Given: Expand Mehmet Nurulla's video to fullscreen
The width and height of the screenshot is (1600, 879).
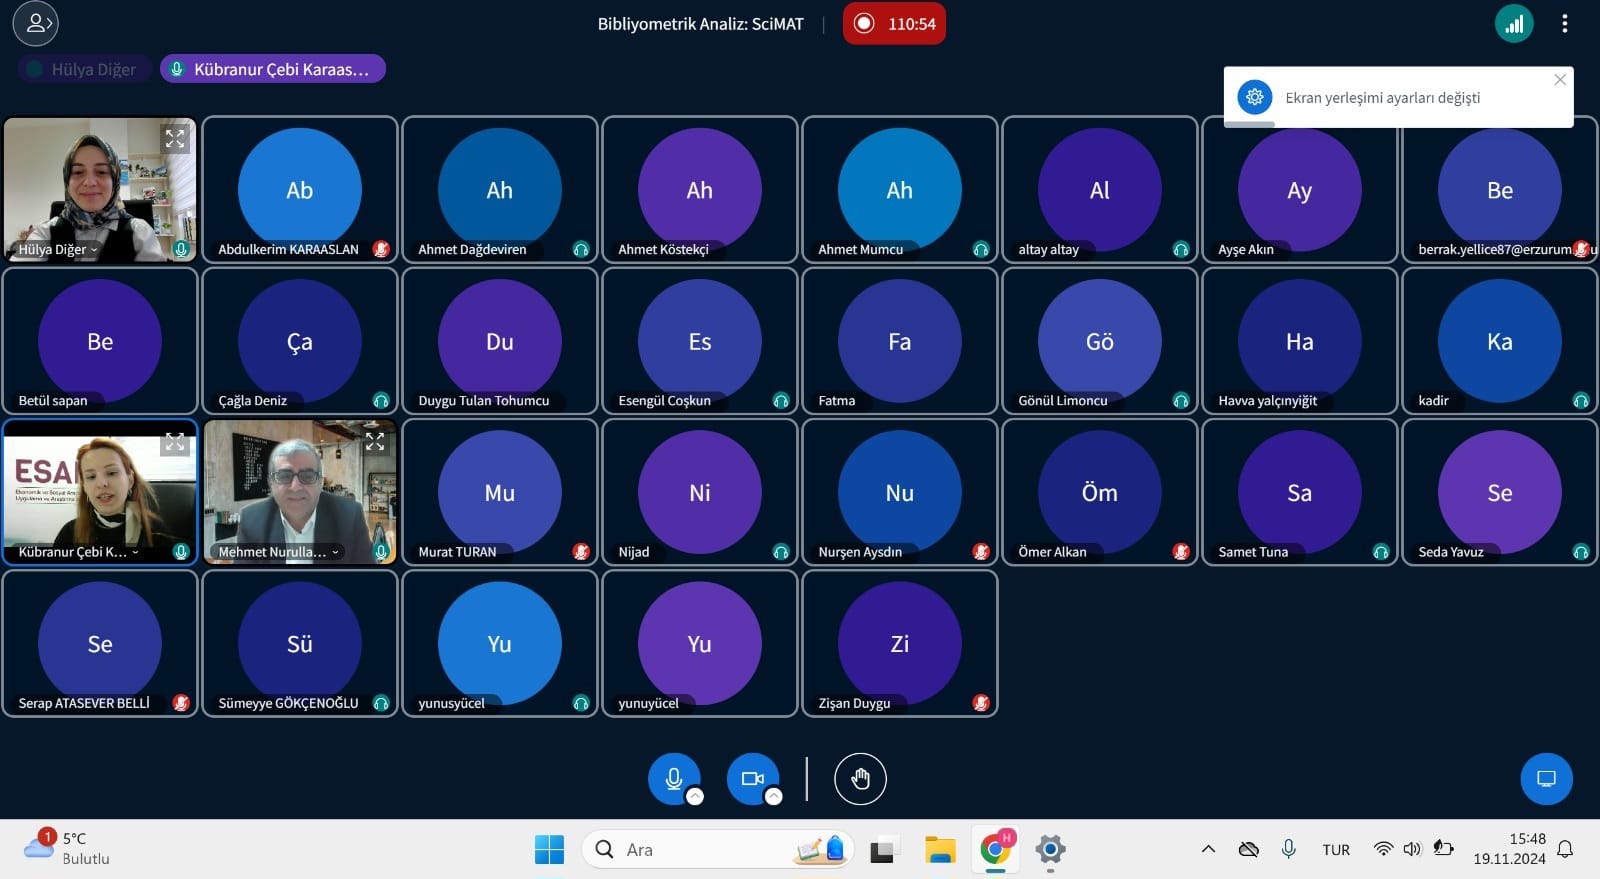Looking at the screenshot, I should pos(375,441).
